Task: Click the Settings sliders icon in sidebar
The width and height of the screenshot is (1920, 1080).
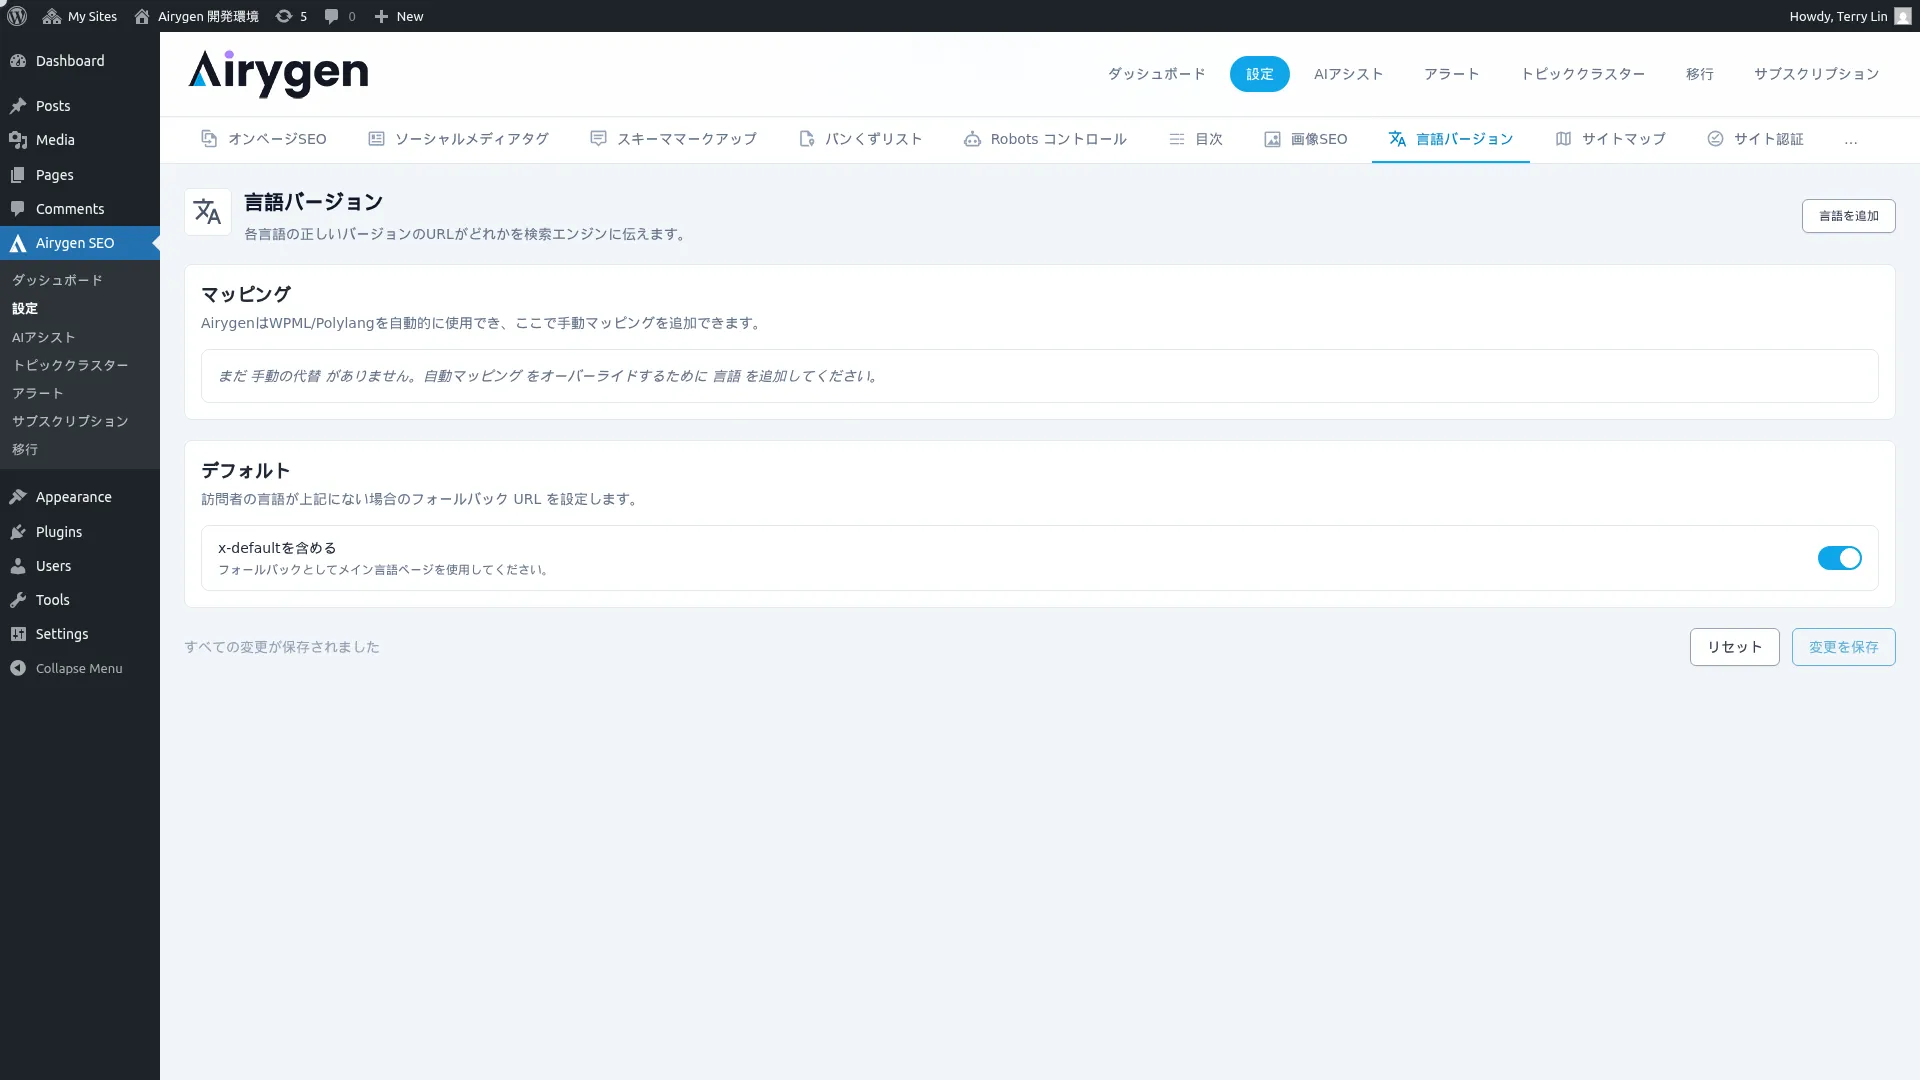Action: tap(18, 634)
